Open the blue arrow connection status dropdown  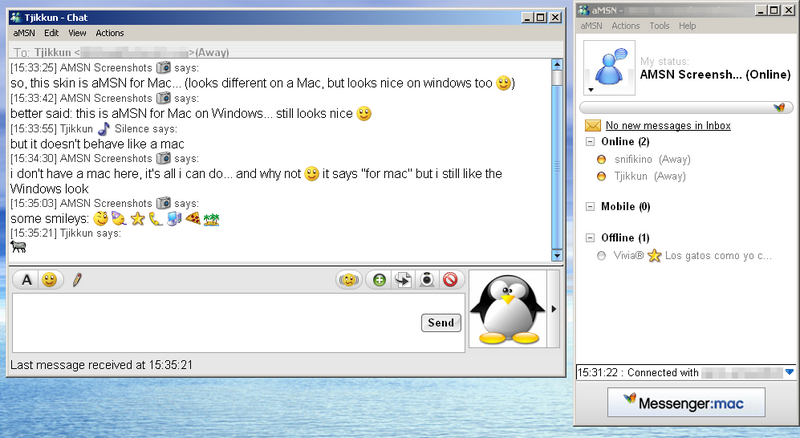[x=789, y=372]
